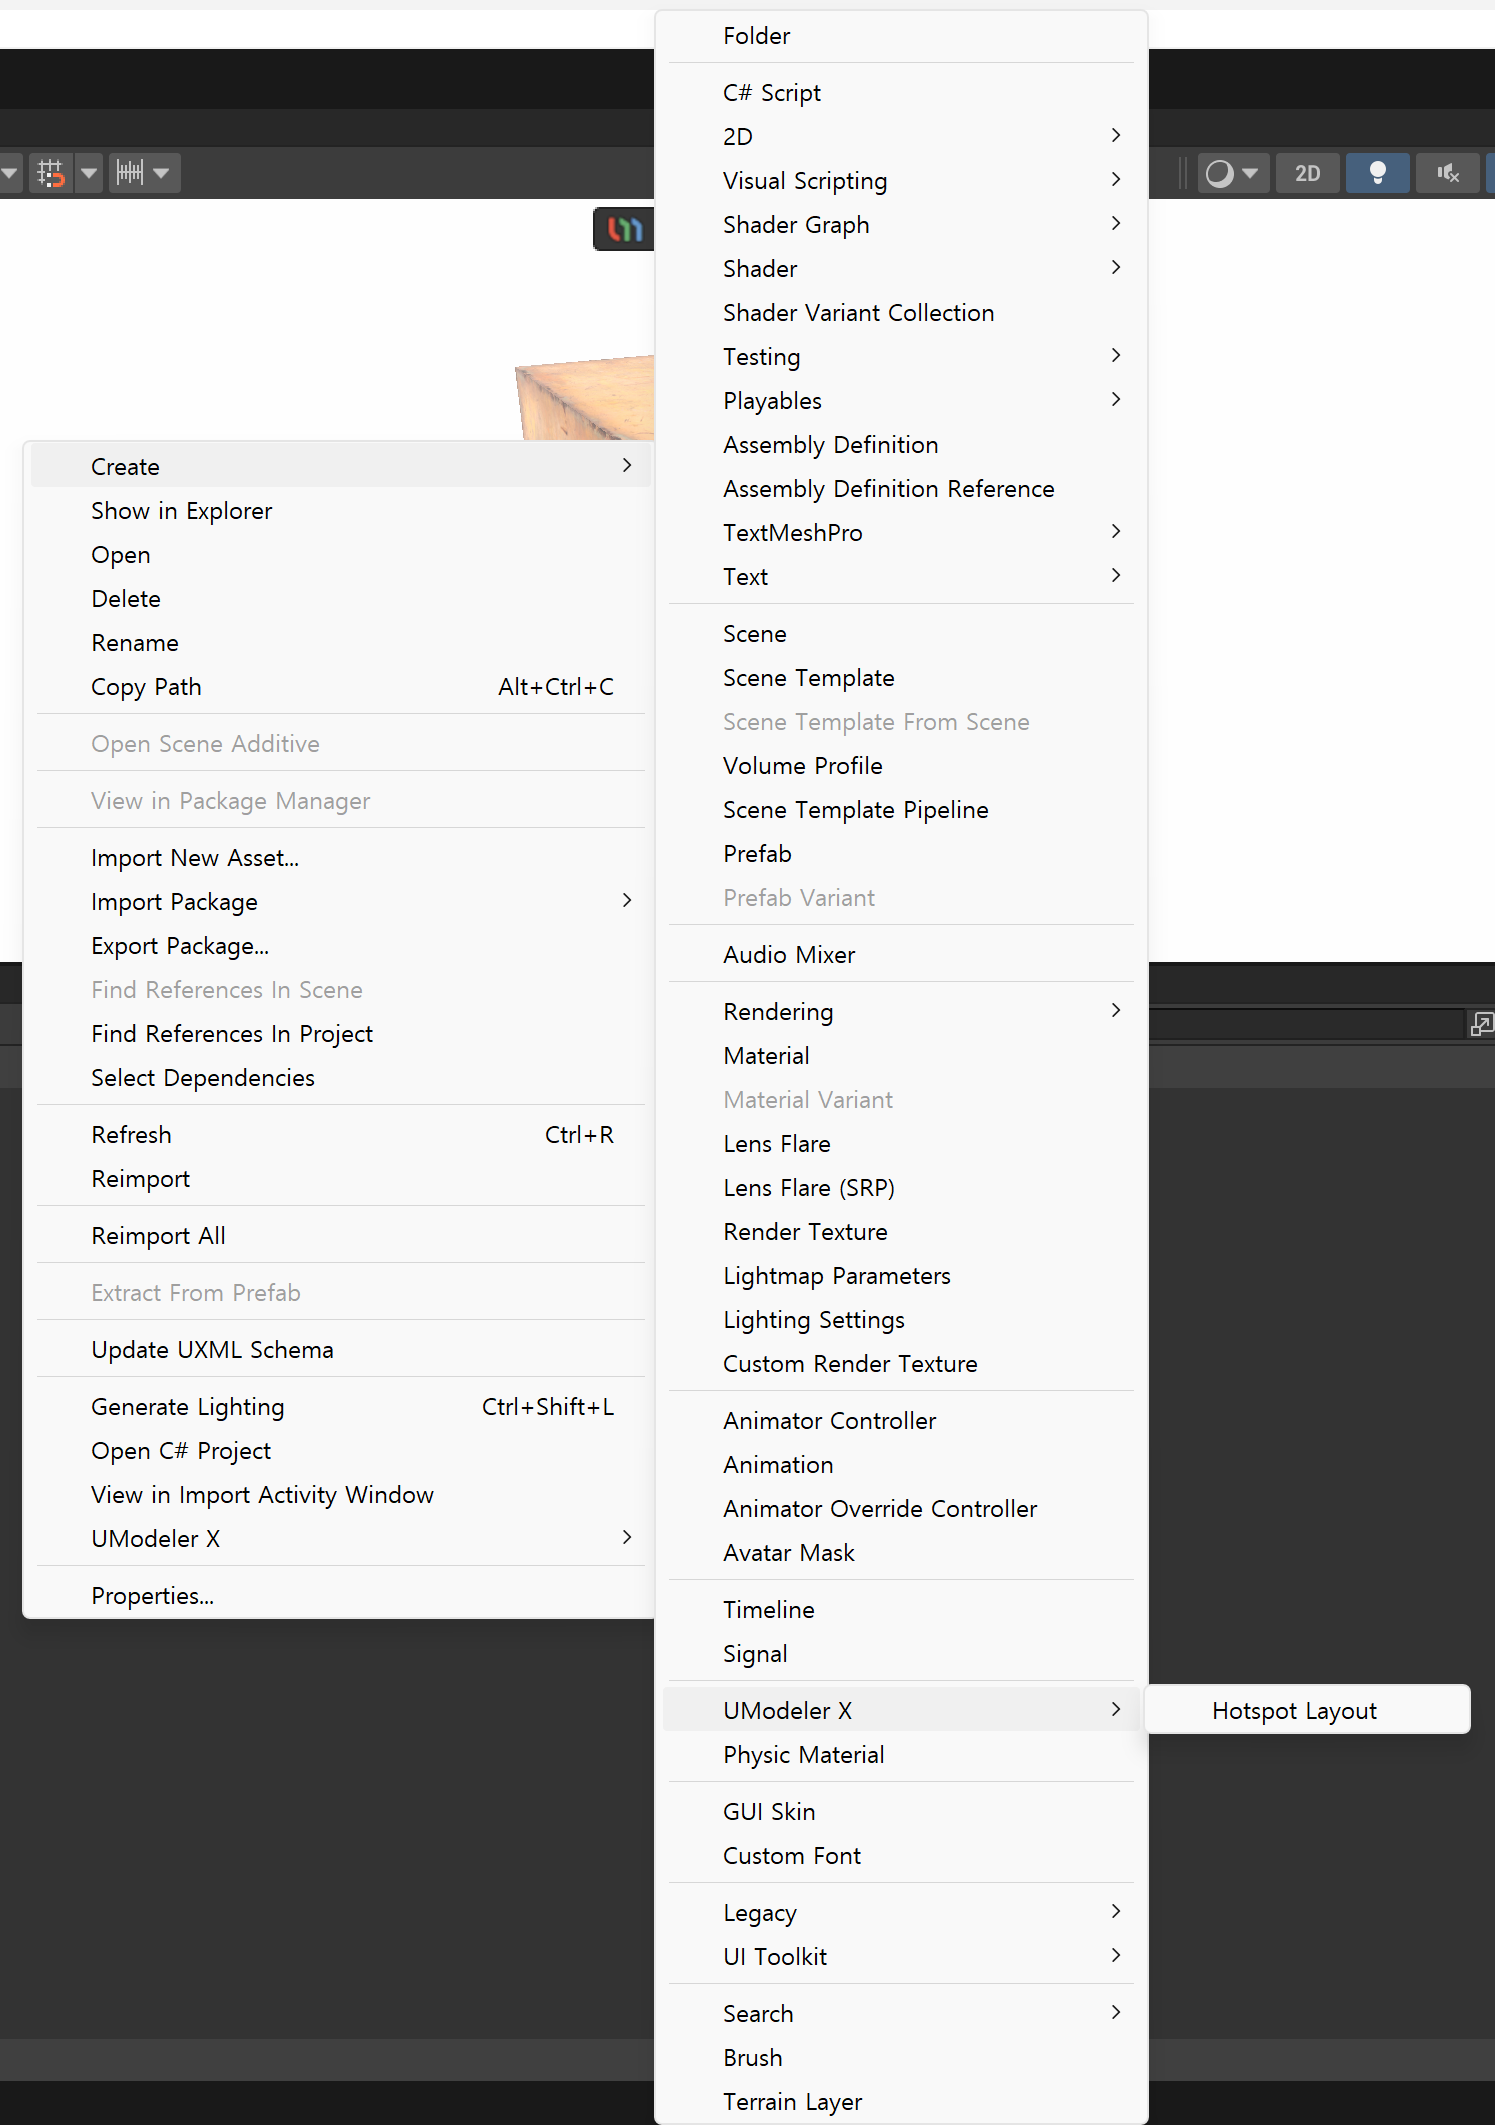Click Select Dependencies

(x=341, y=1078)
